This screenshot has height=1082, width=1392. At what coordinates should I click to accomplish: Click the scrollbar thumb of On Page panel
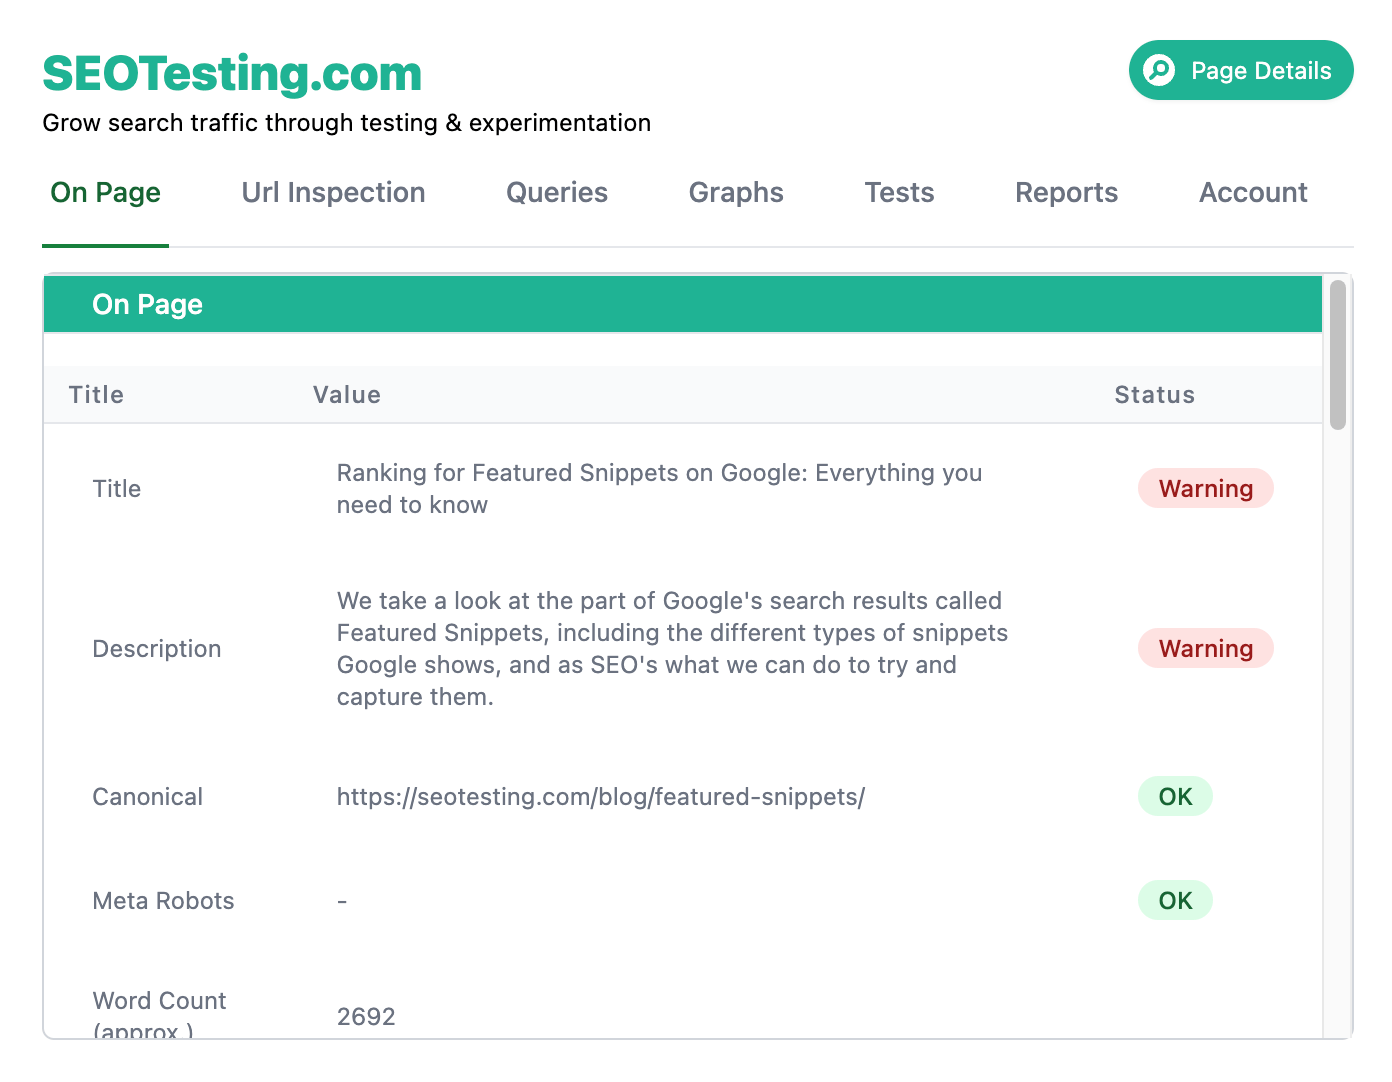[1337, 355]
